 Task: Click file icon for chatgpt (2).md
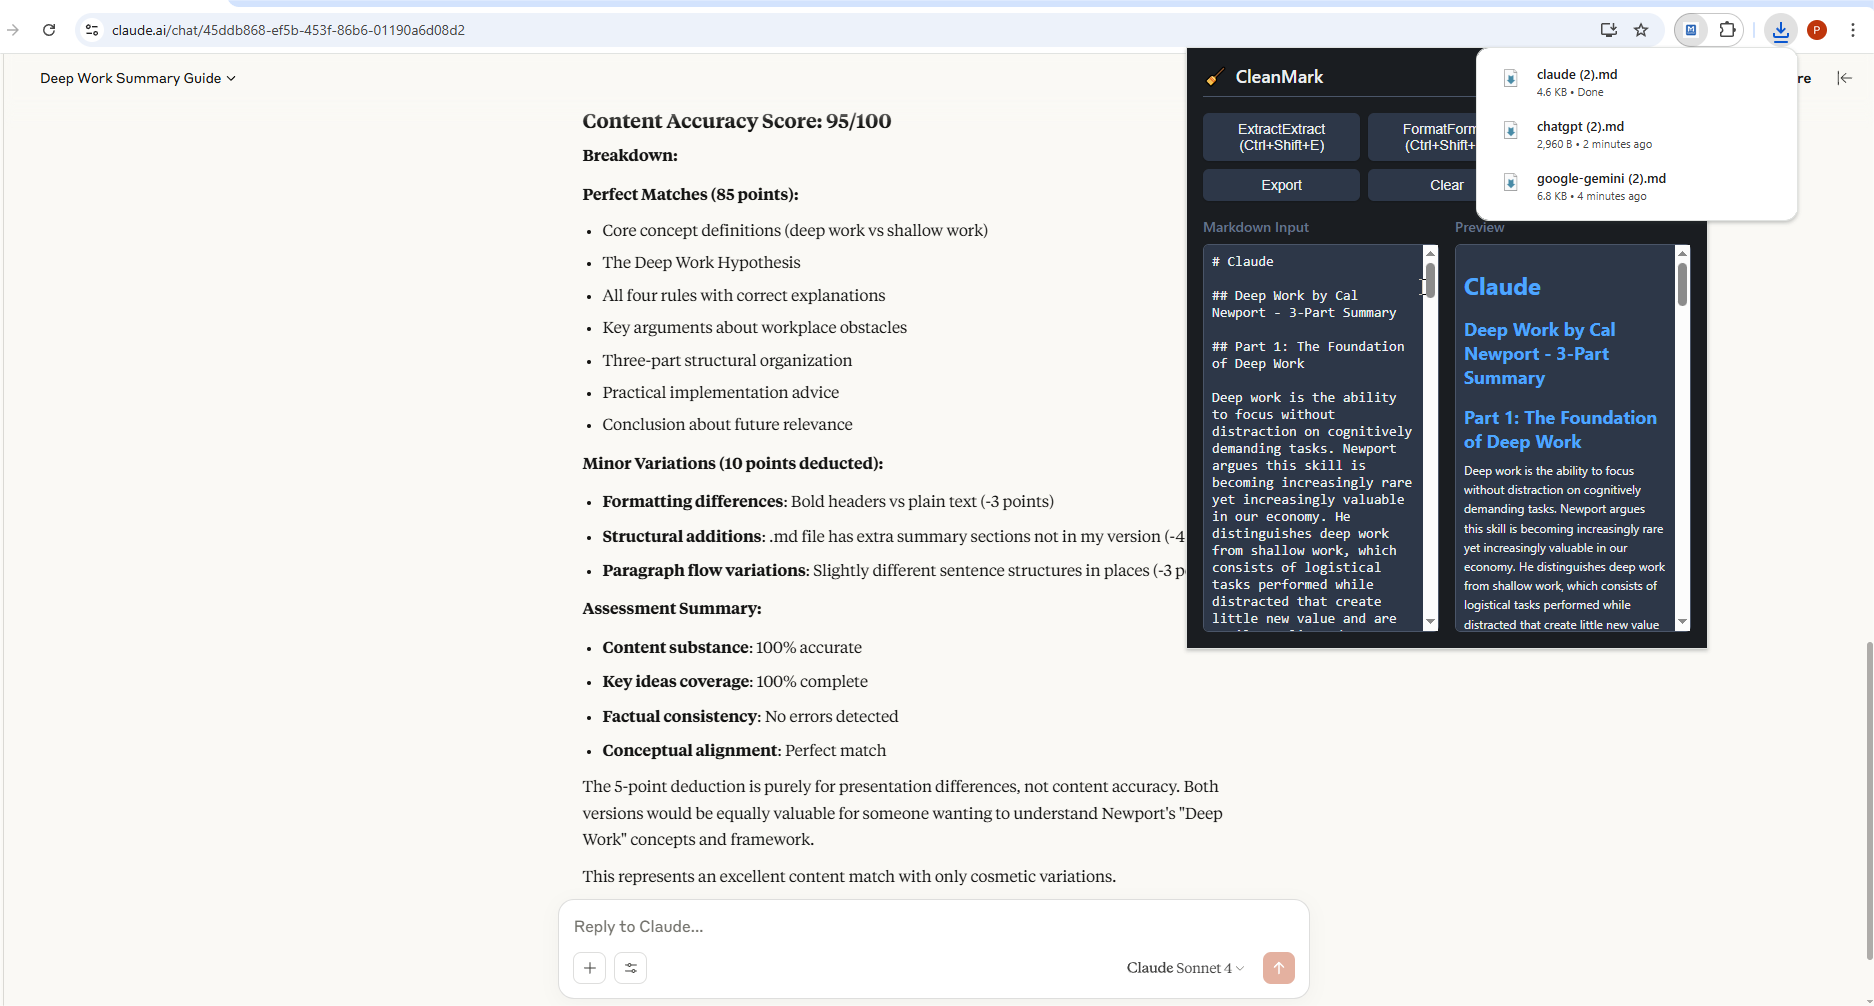pos(1511,131)
